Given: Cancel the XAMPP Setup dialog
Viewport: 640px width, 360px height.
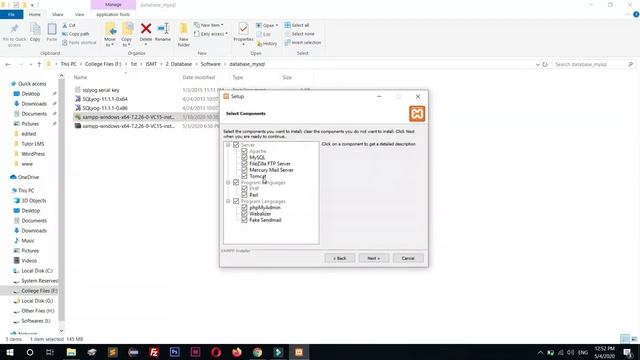Looking at the screenshot, I should click(408, 258).
